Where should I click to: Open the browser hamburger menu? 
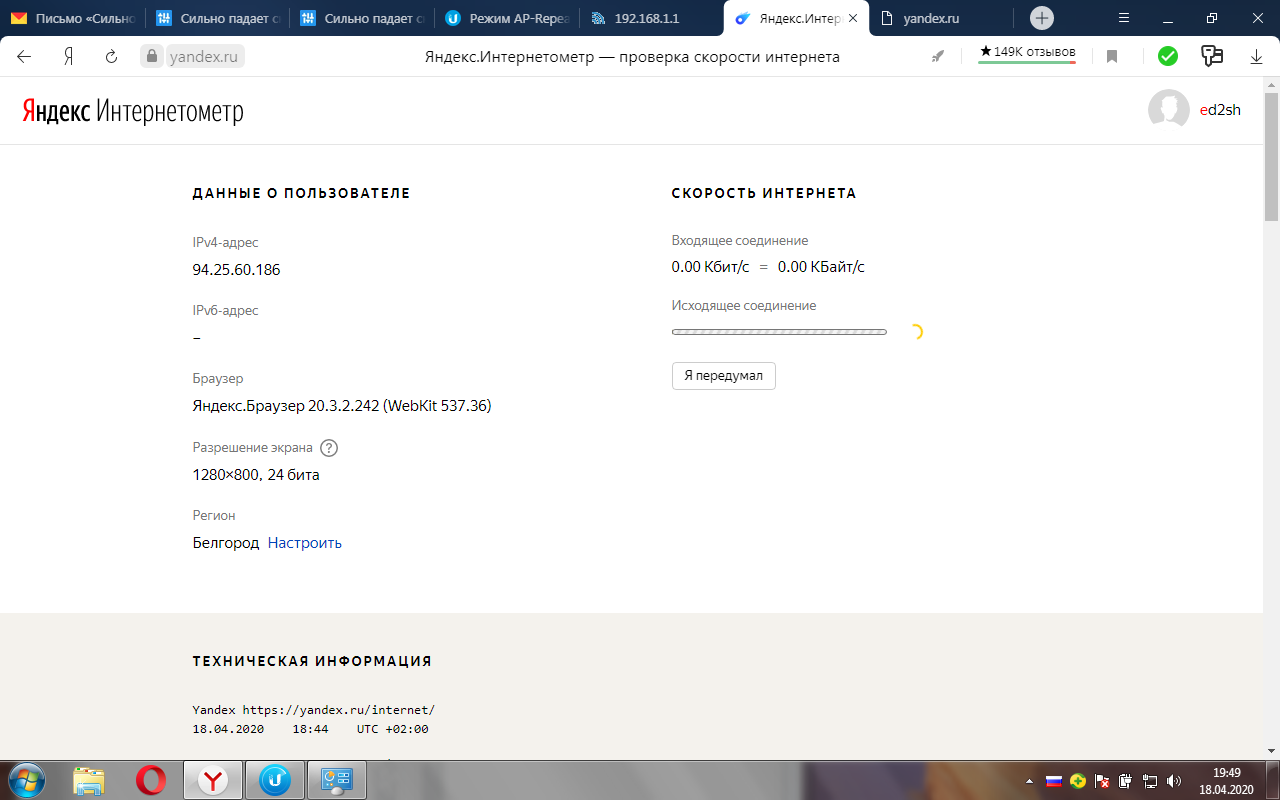(x=1123, y=18)
